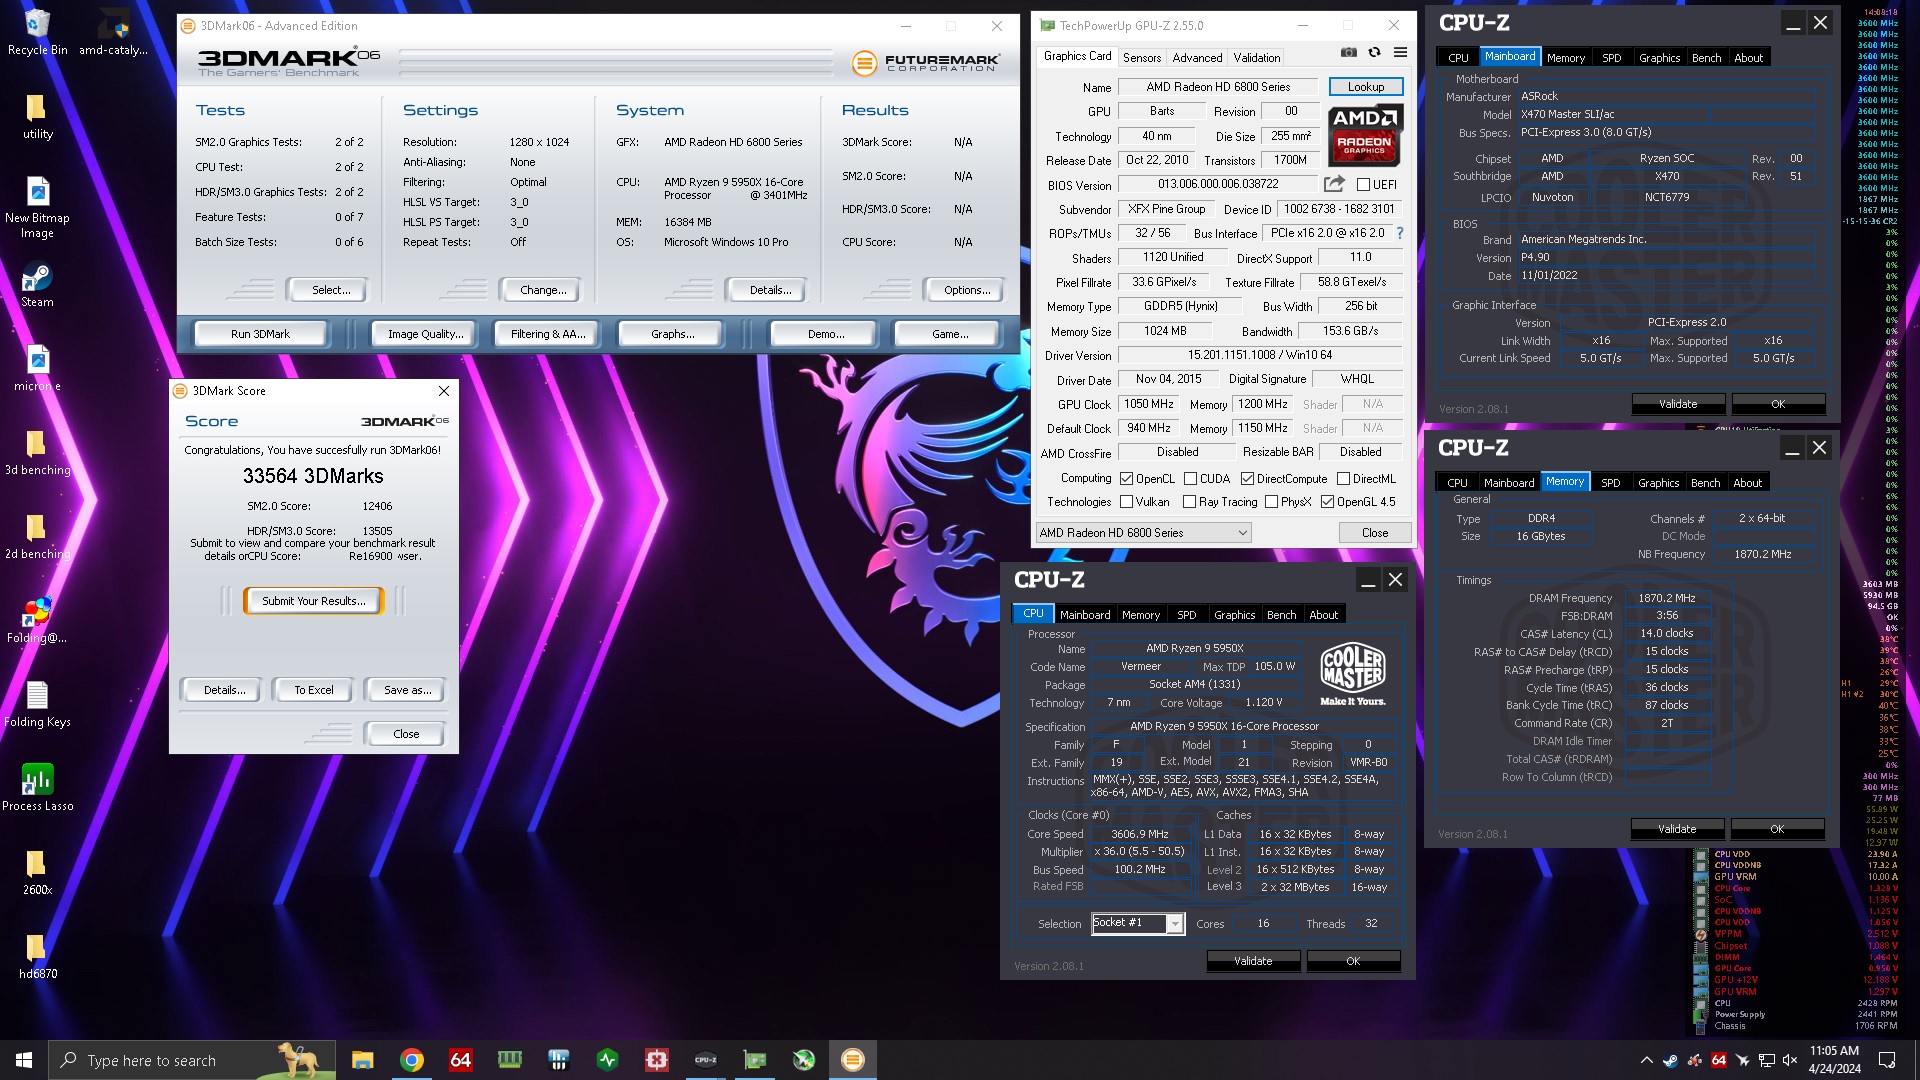This screenshot has width=1920, height=1080.
Task: Click GPU-Z refresh icon
Action: coord(1375,53)
